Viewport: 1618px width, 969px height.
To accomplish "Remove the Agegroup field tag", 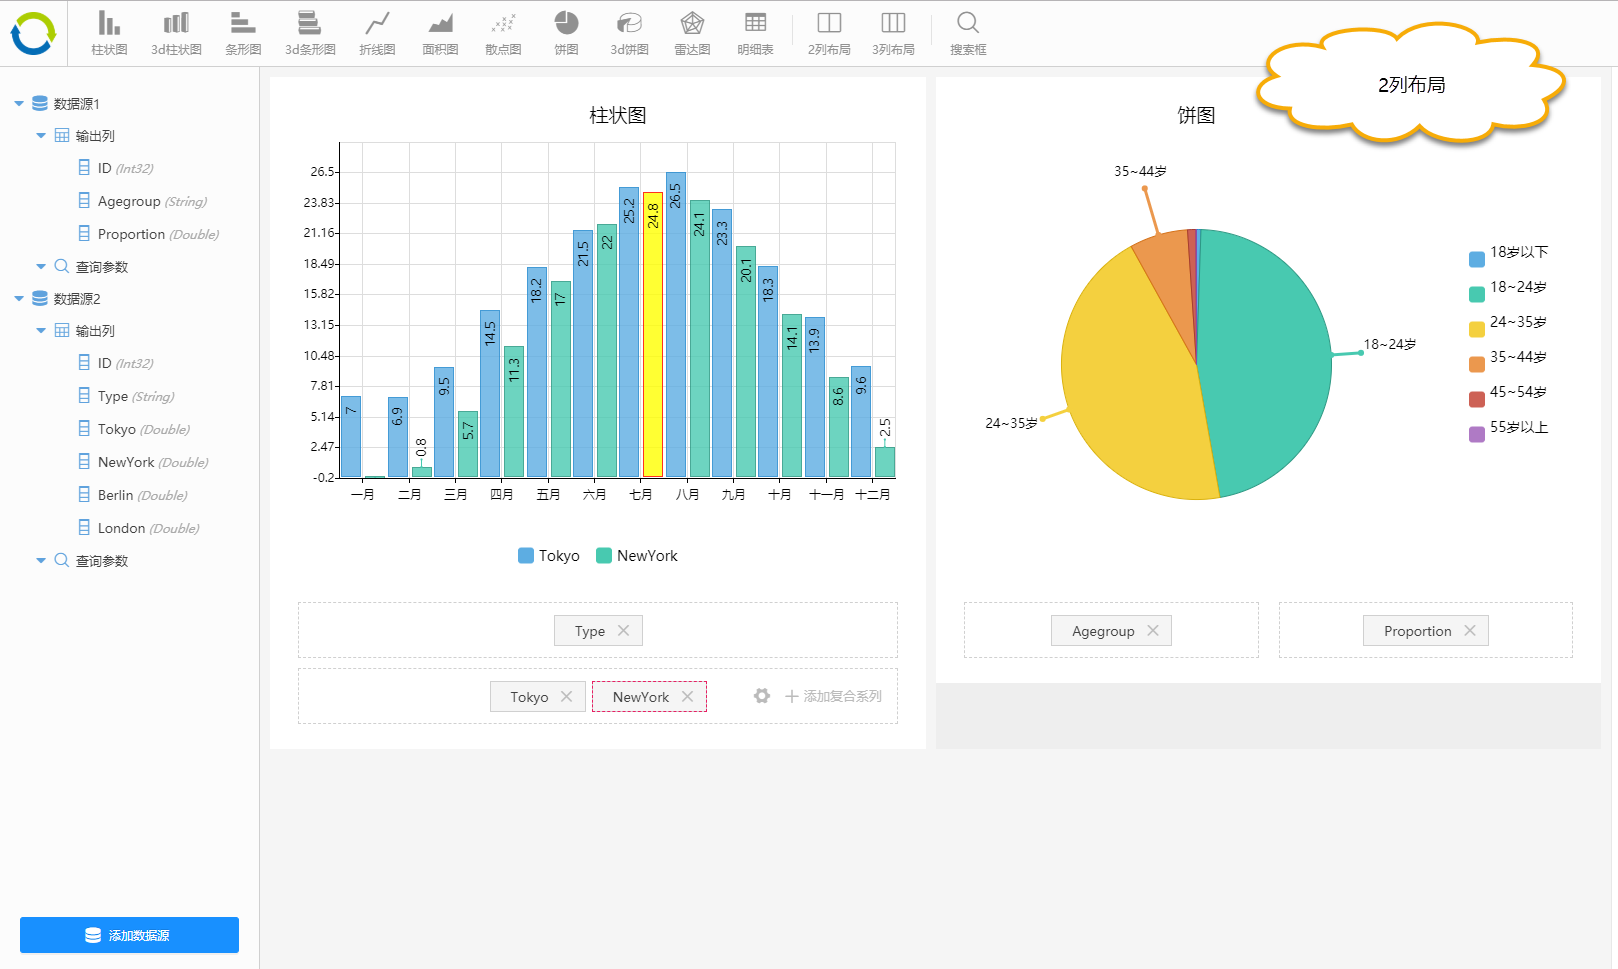I will pos(1153,630).
